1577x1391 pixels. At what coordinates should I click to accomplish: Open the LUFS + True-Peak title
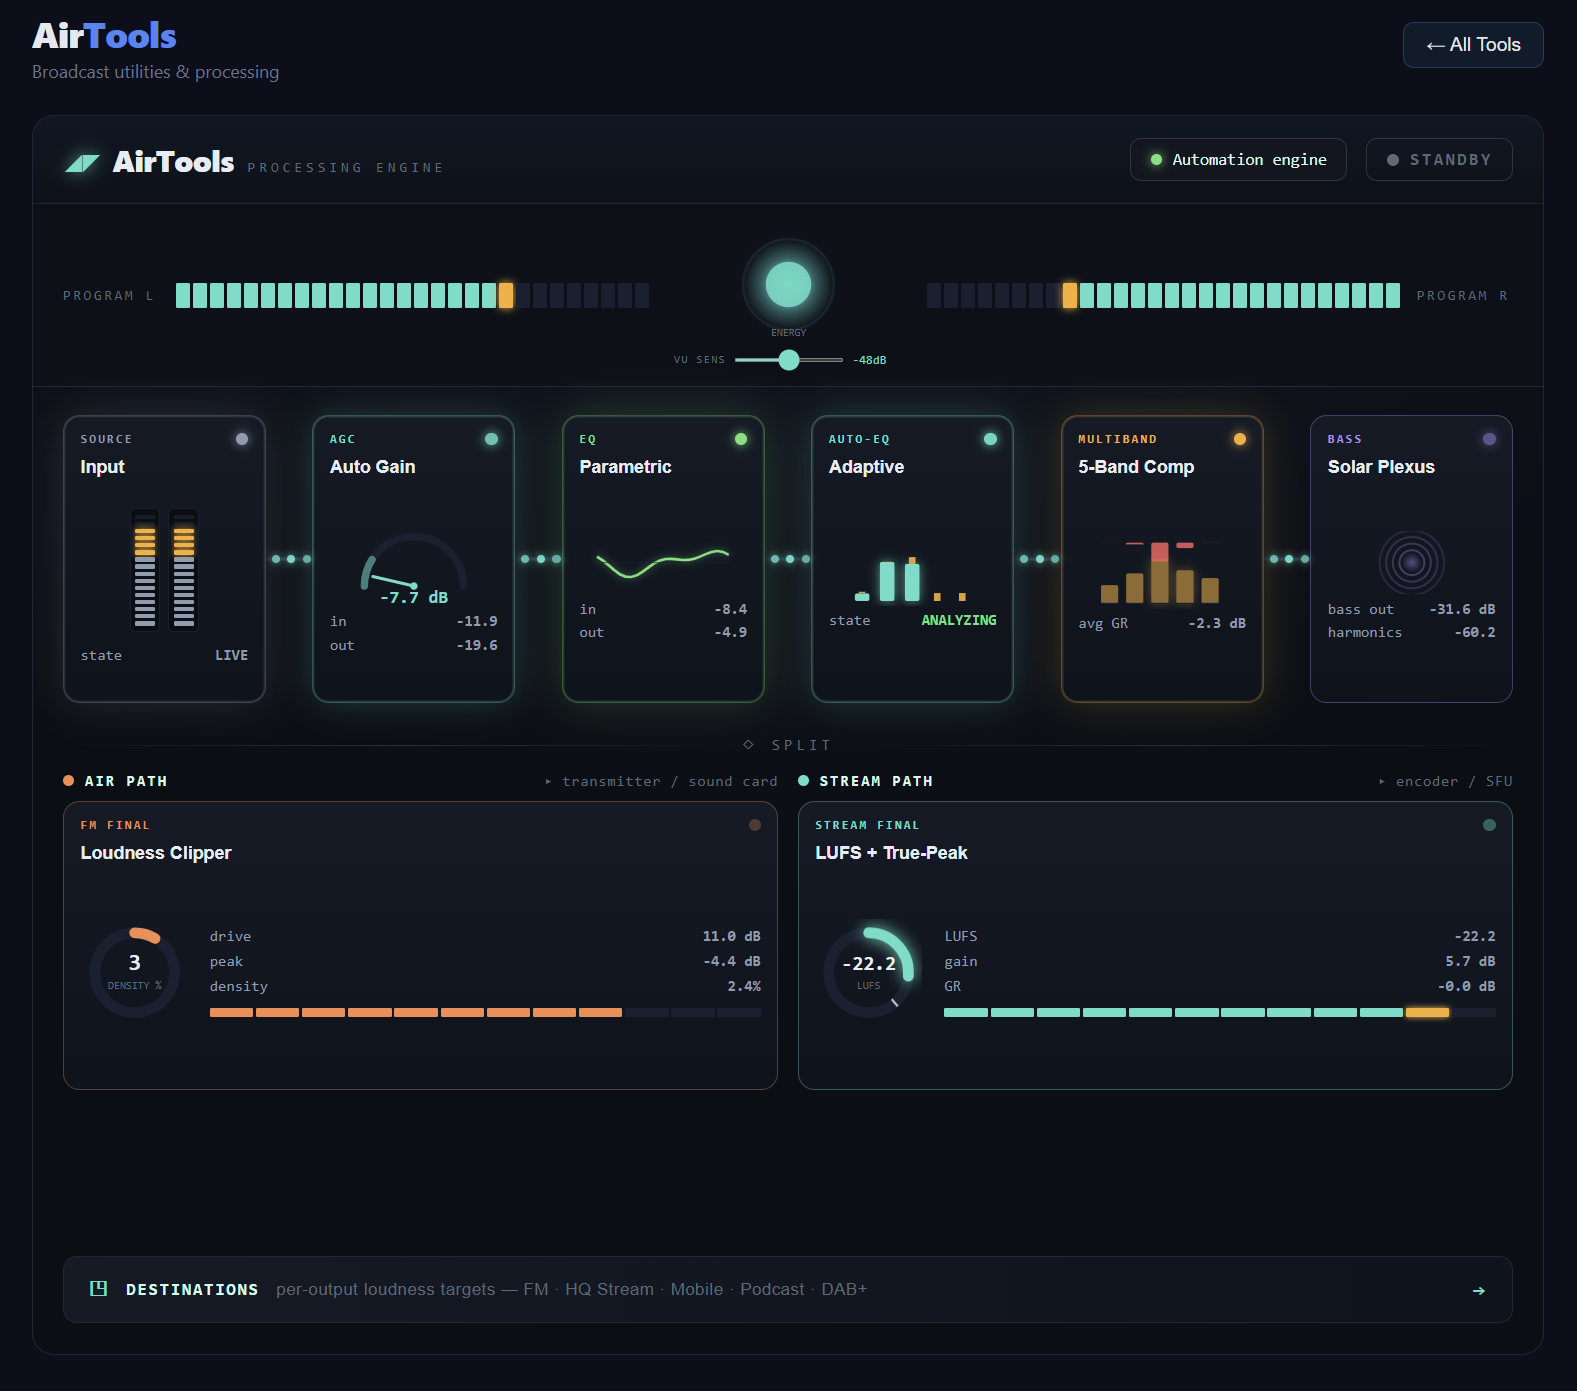pos(891,853)
